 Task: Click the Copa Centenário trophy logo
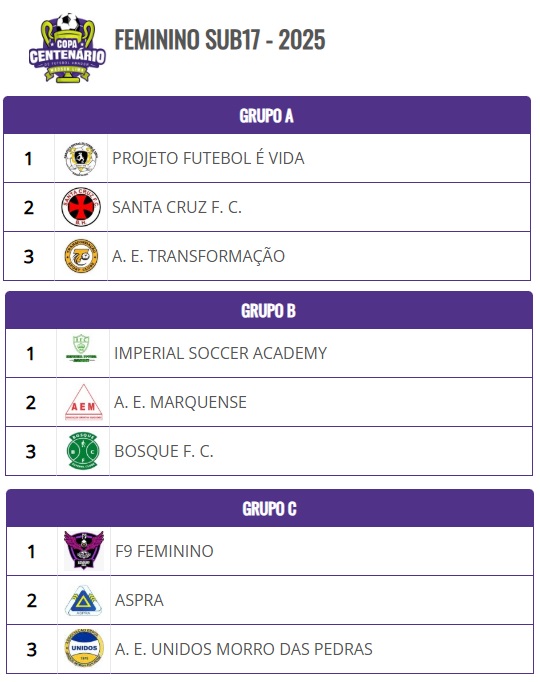click(x=67, y=48)
